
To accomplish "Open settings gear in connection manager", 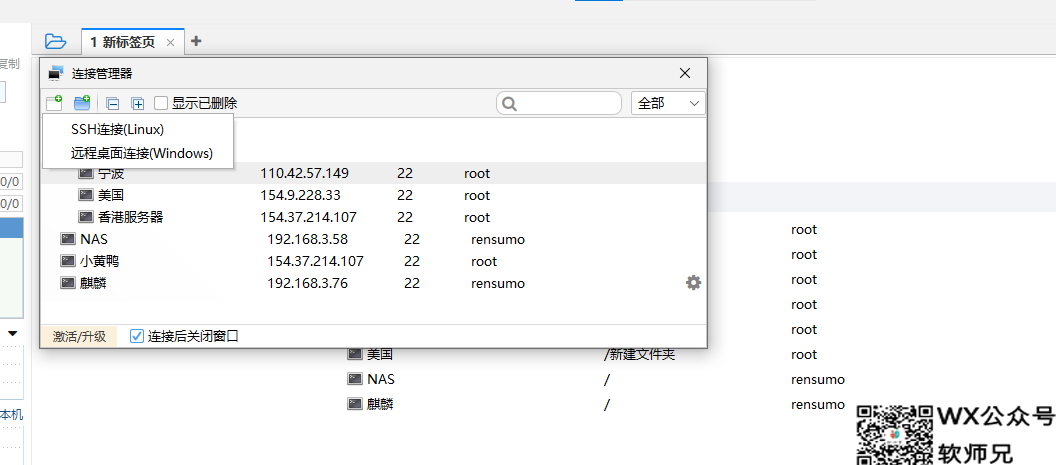I will click(693, 283).
